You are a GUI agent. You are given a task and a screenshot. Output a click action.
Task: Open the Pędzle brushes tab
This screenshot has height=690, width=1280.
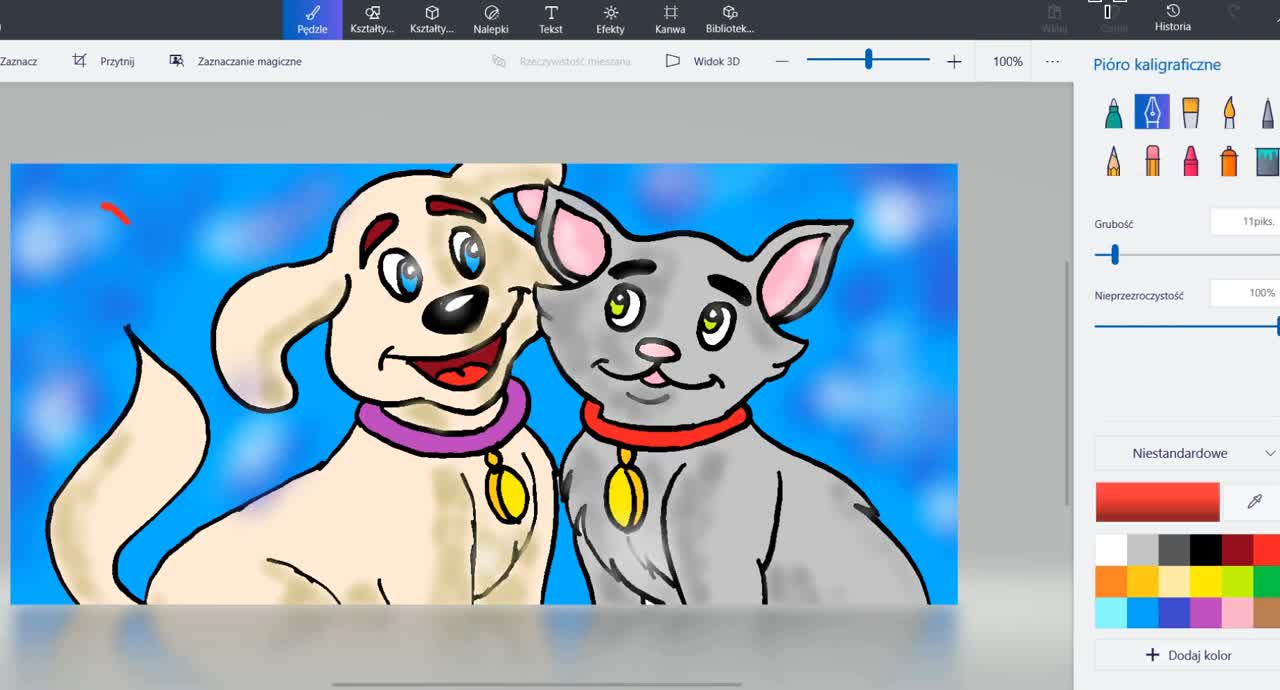(312, 19)
